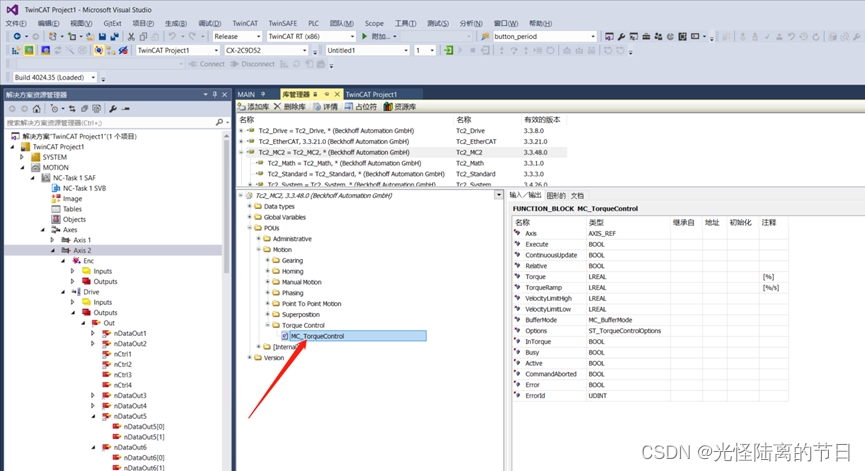Click the Sync with Active Document icon

tap(72, 109)
